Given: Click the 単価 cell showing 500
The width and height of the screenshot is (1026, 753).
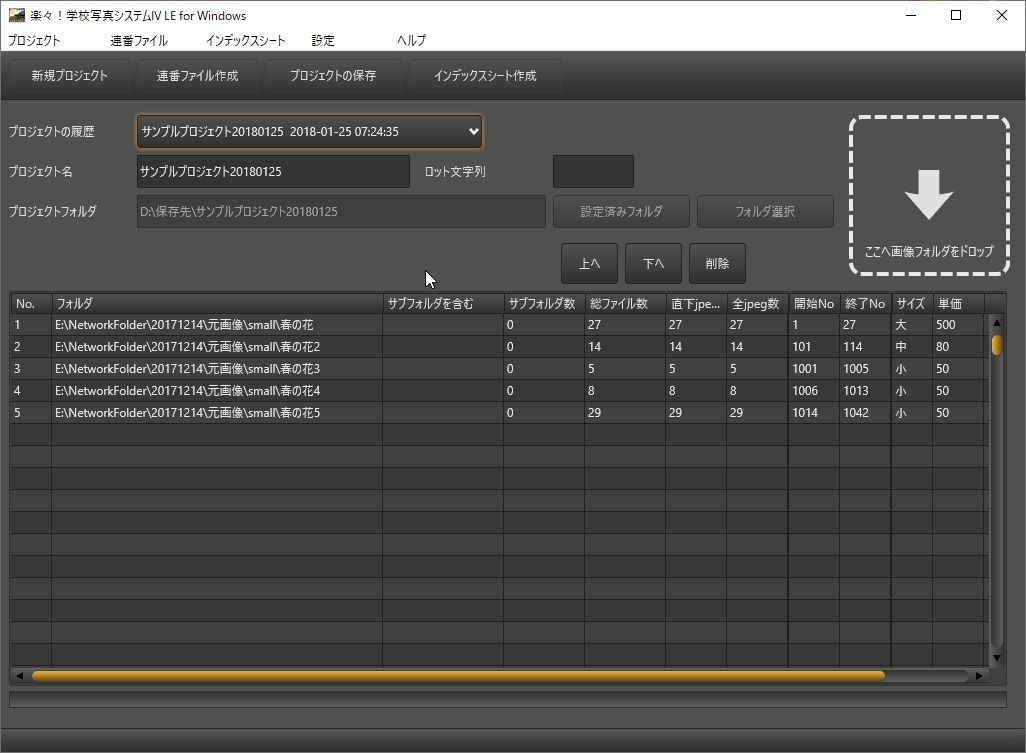Looking at the screenshot, I should (x=958, y=324).
